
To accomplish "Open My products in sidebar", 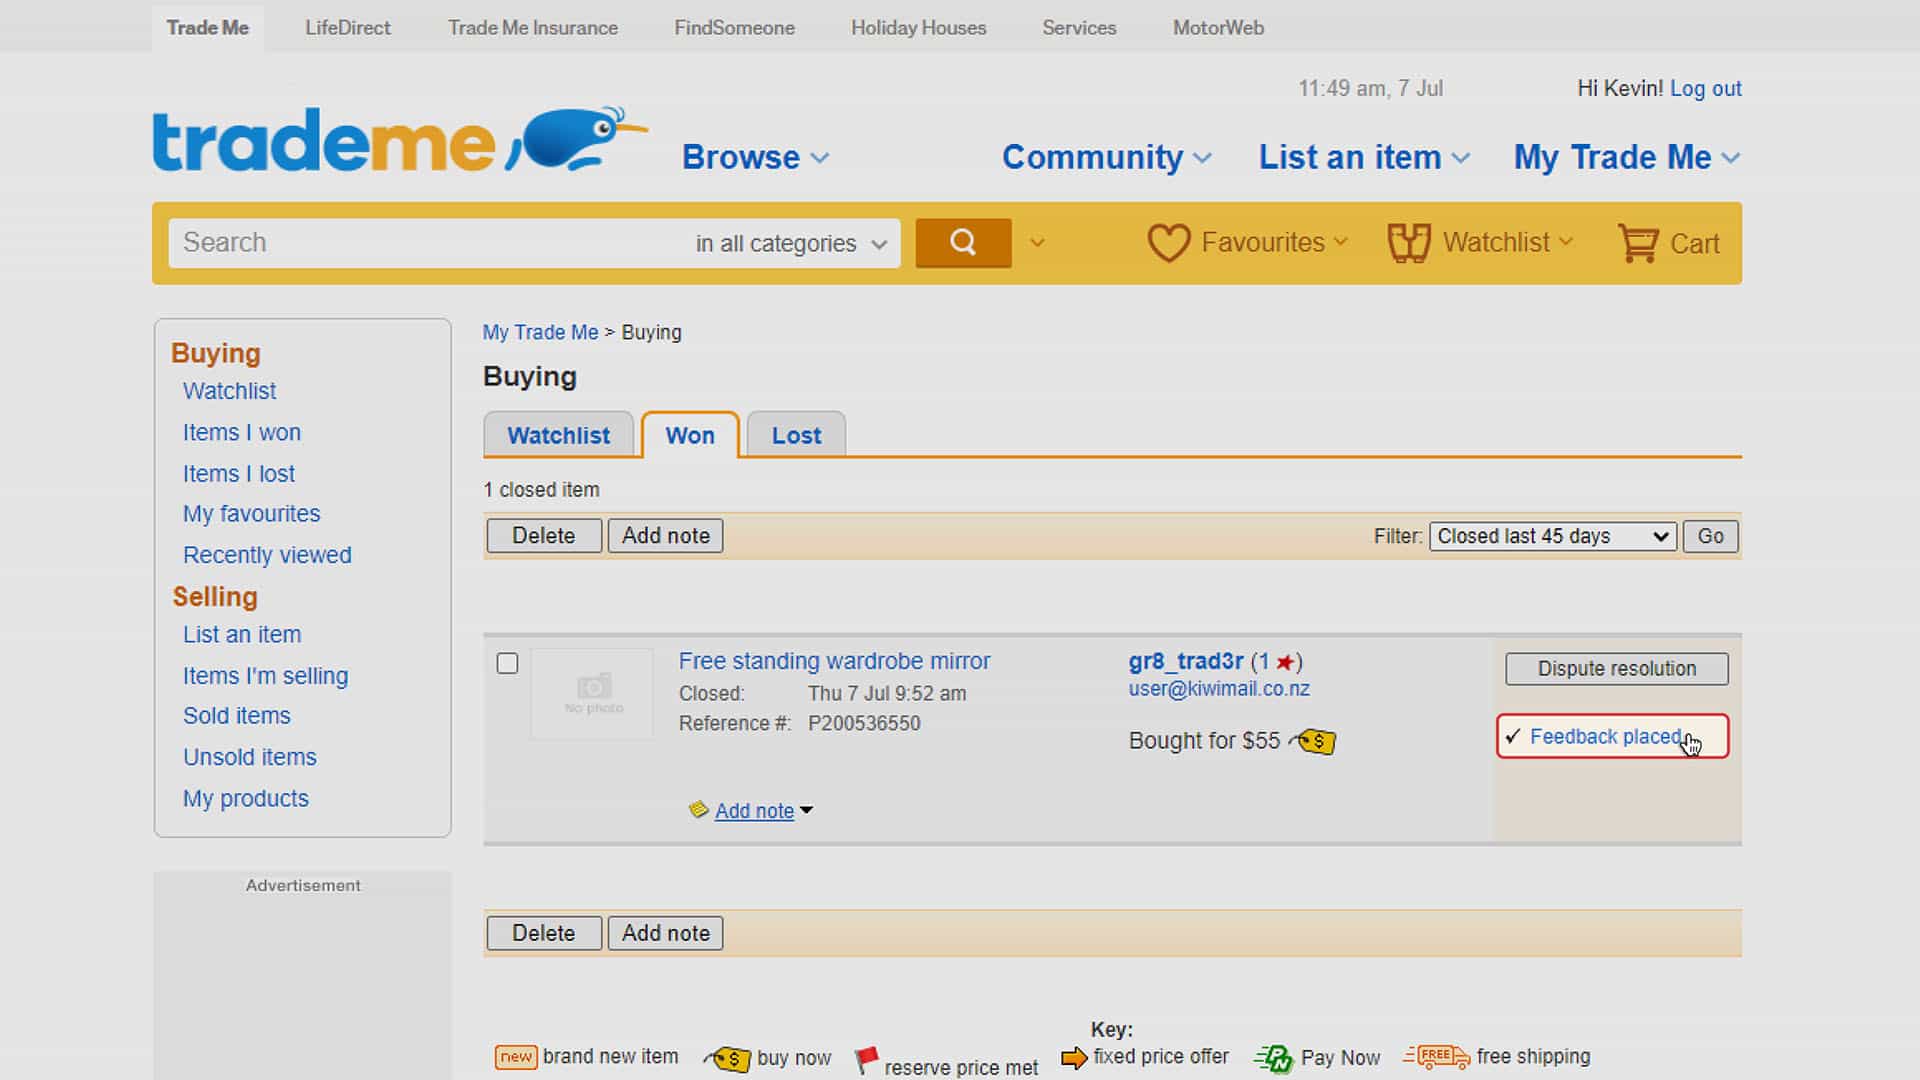I will tap(245, 798).
